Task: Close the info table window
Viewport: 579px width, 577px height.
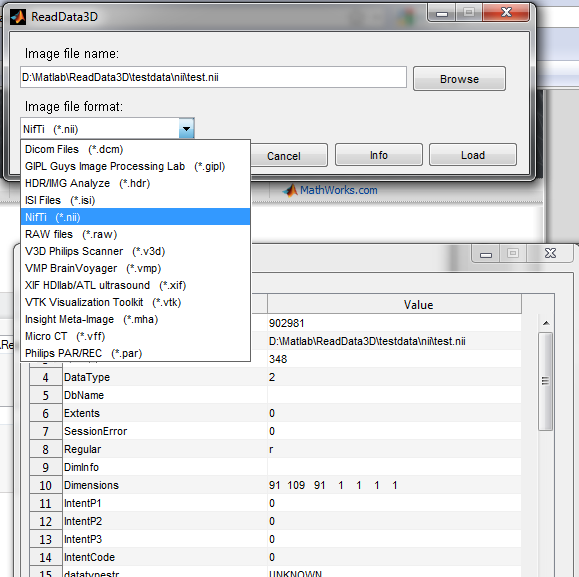Action: tap(550, 253)
